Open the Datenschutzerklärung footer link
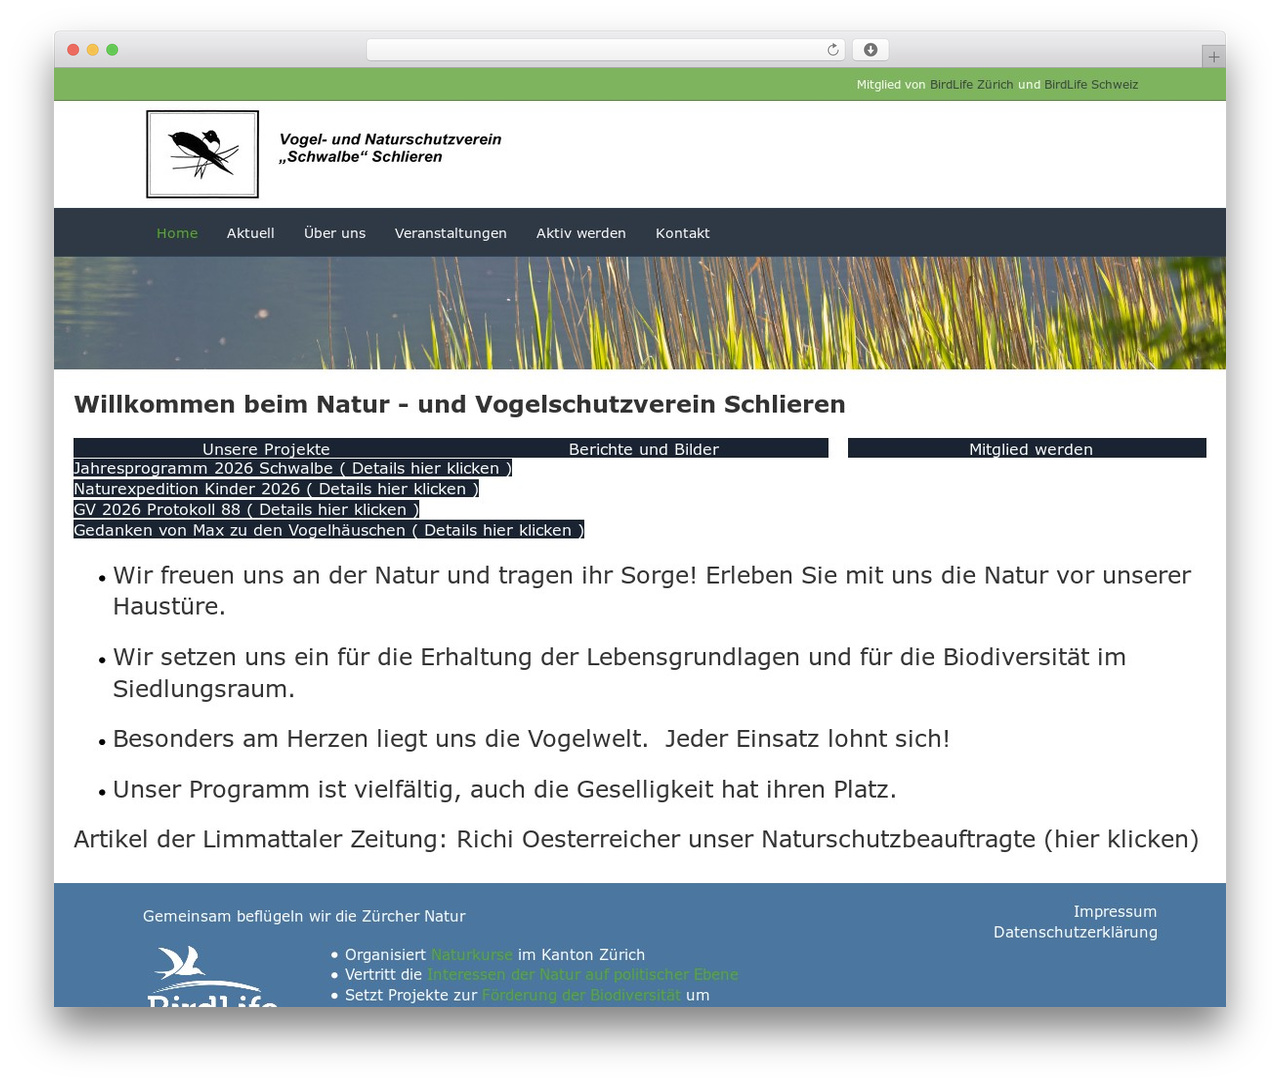The height and width of the screenshot is (1084, 1280). (1075, 932)
